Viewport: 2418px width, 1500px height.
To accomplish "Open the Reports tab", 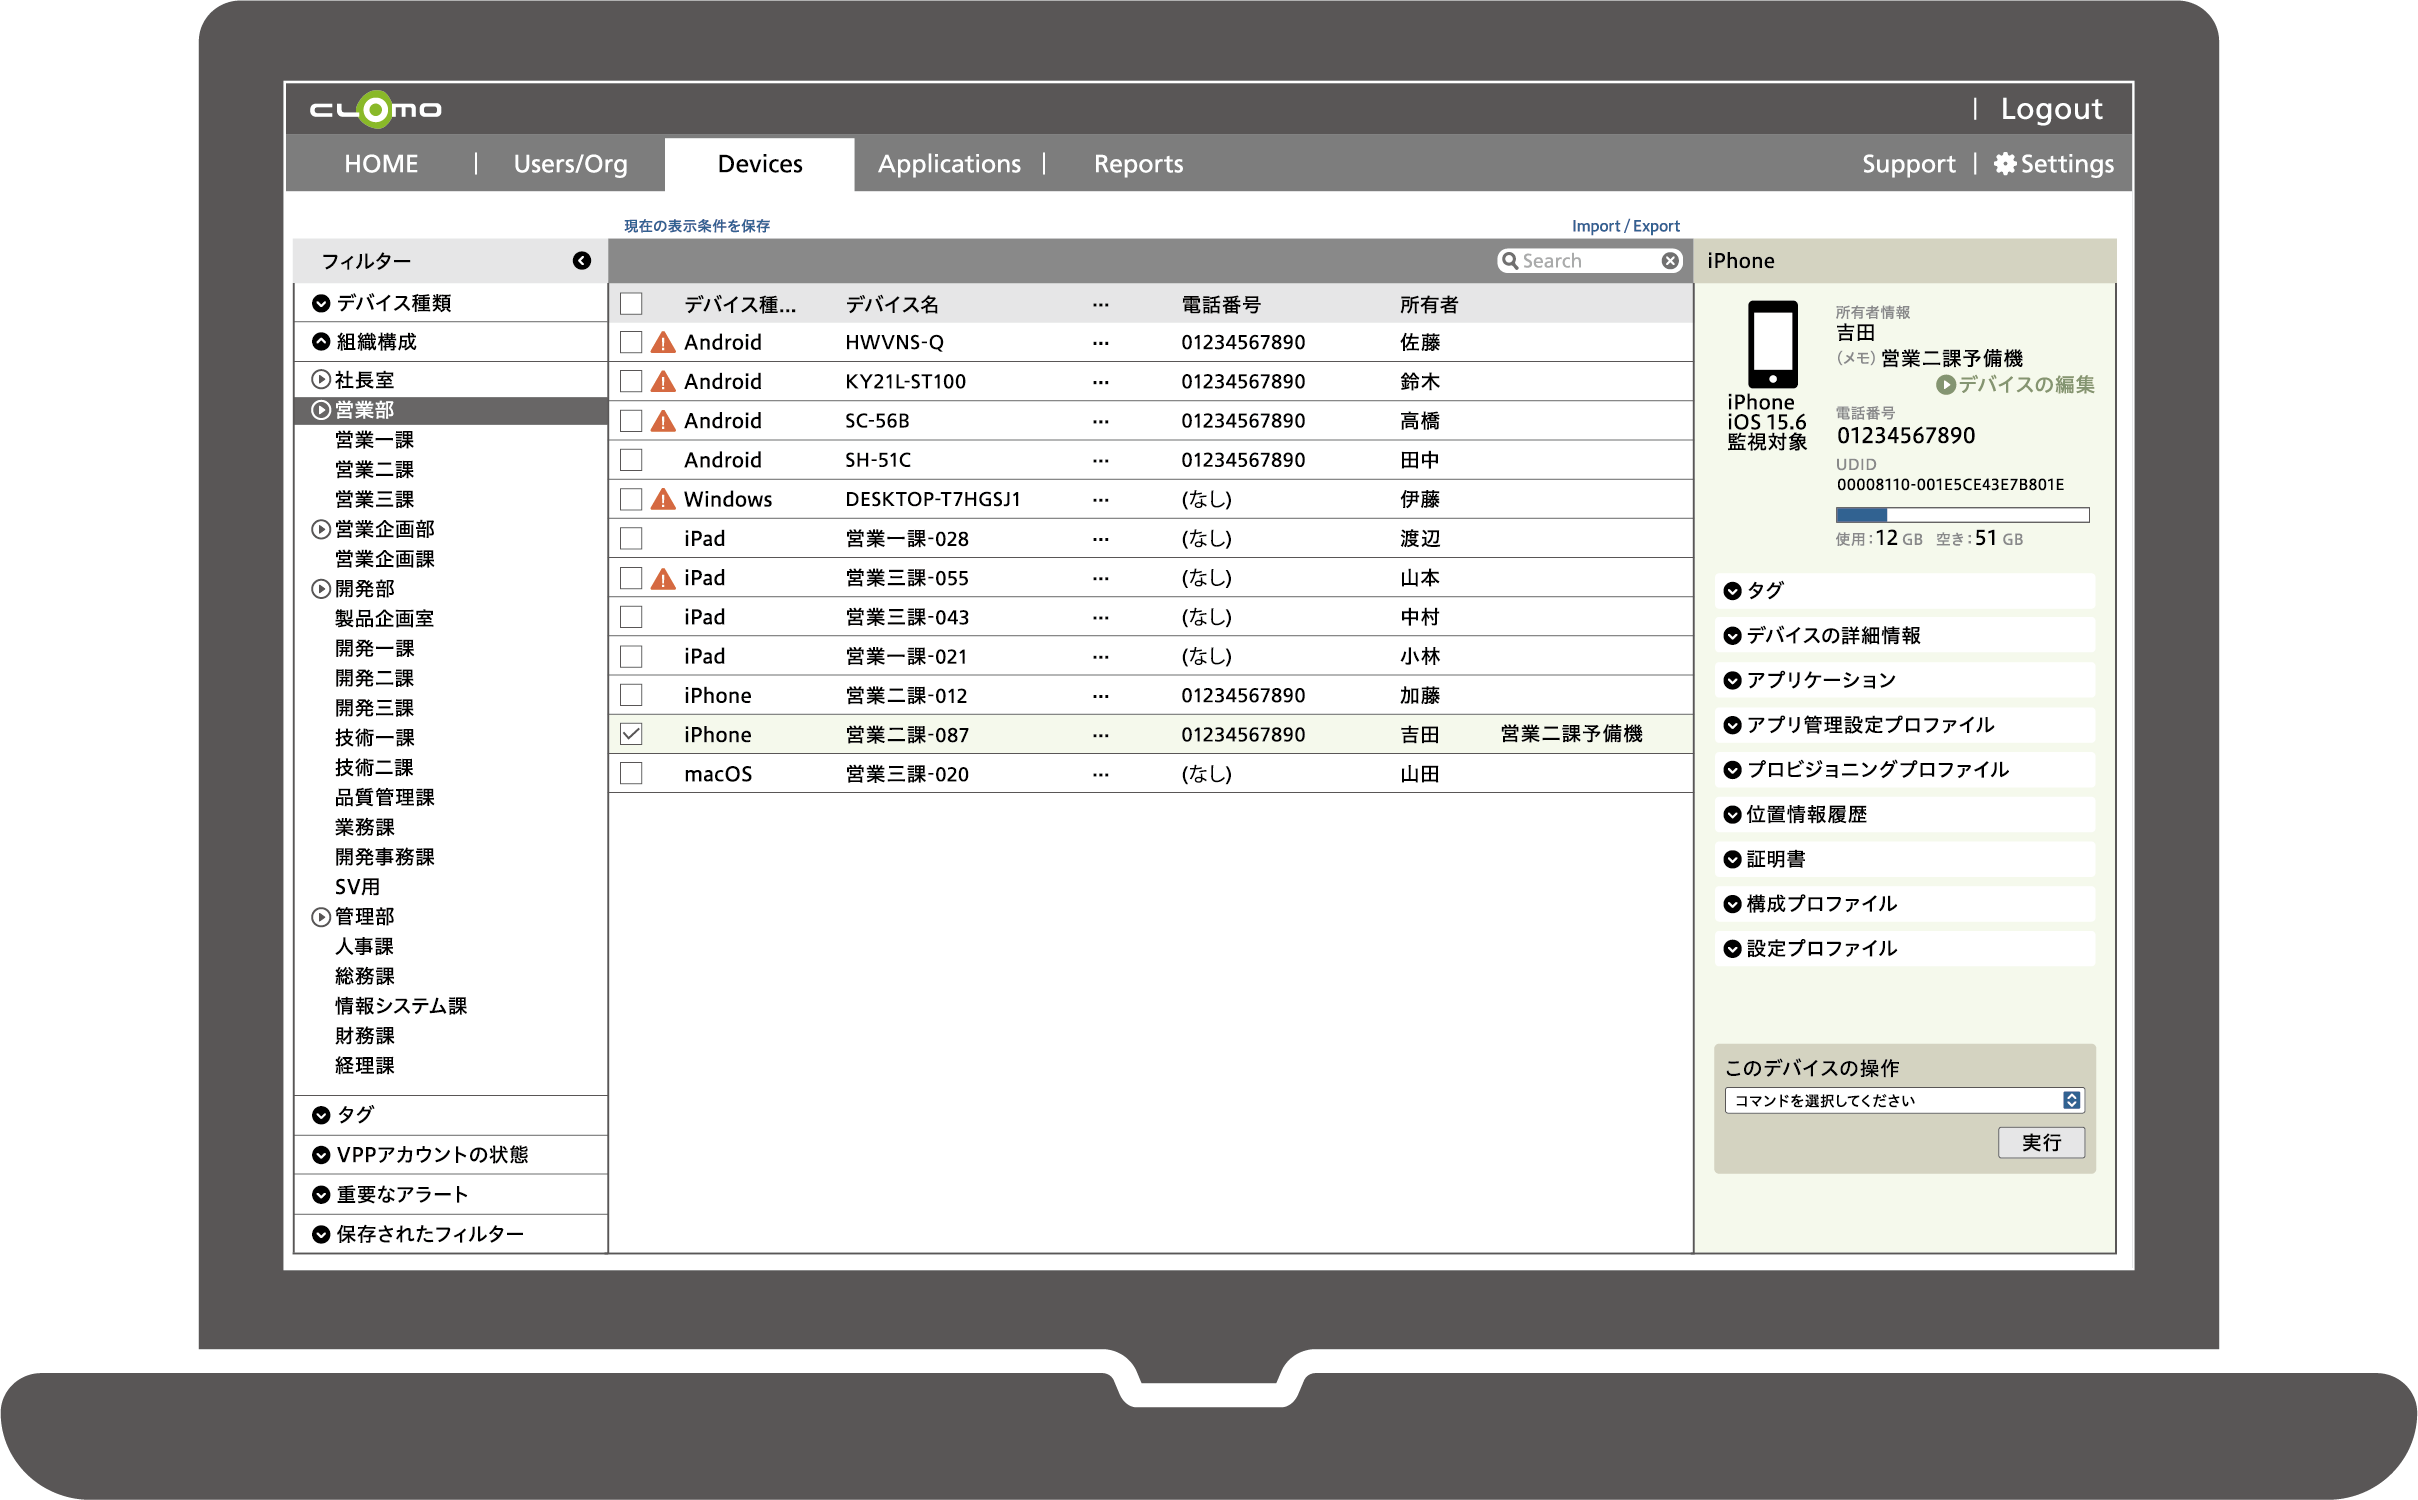I will (1138, 163).
